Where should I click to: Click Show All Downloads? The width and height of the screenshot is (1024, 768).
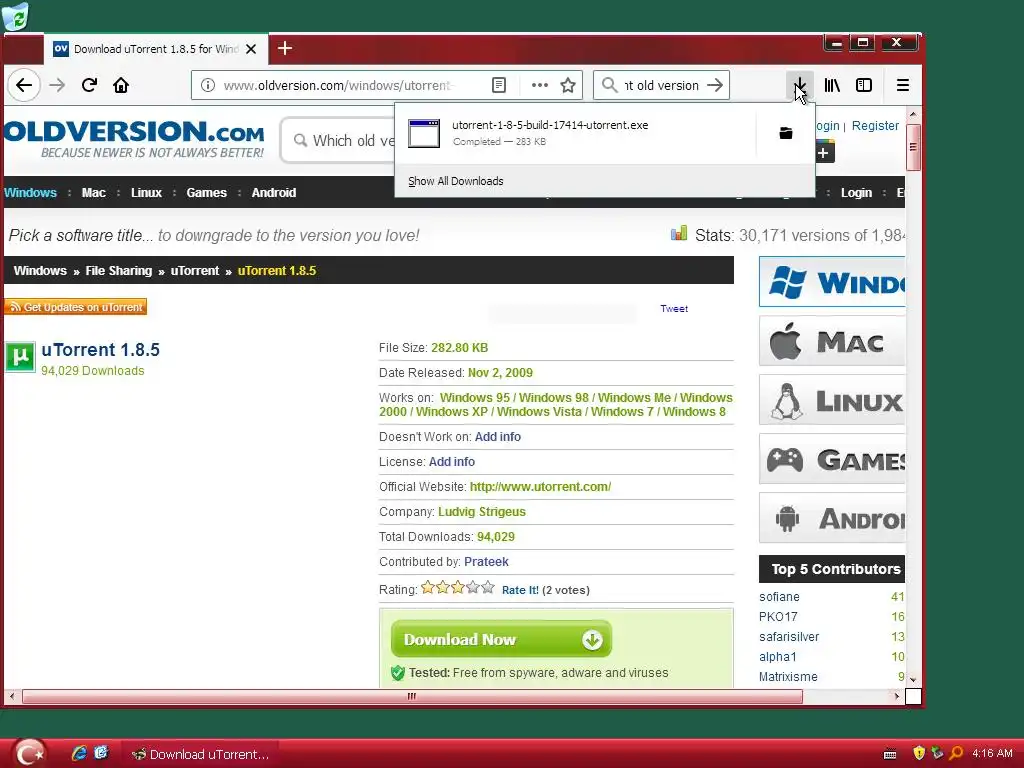coord(456,181)
